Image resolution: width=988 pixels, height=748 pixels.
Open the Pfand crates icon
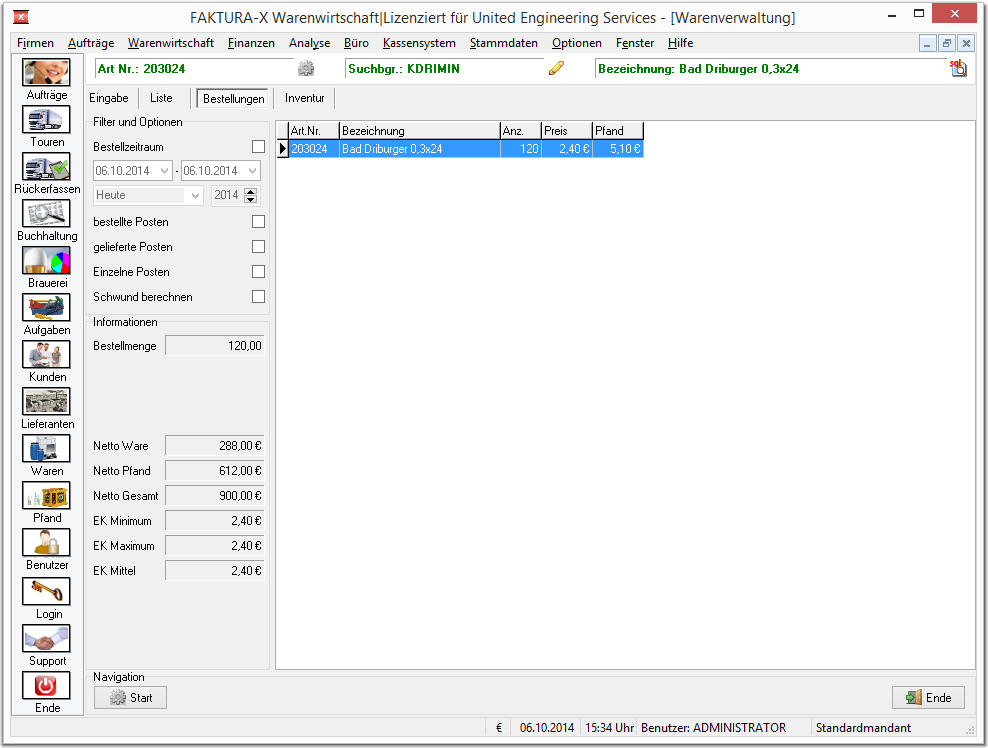pyautogui.click(x=47, y=495)
